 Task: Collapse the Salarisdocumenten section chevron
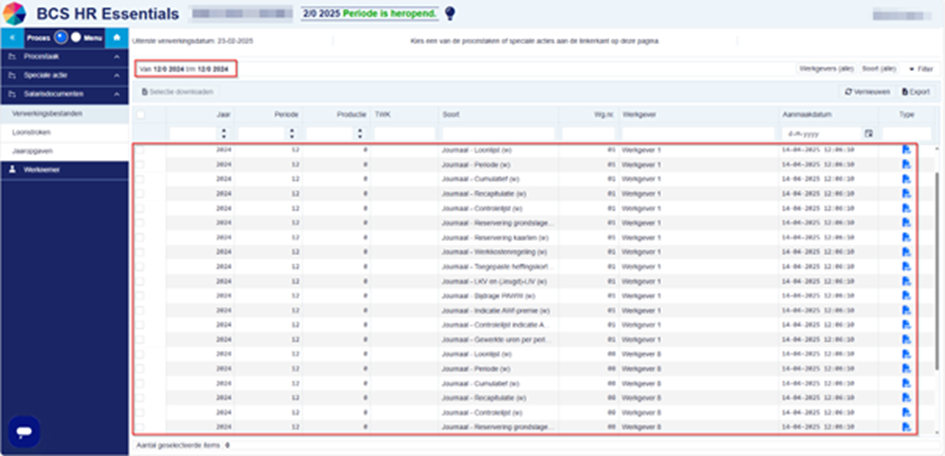pos(117,95)
